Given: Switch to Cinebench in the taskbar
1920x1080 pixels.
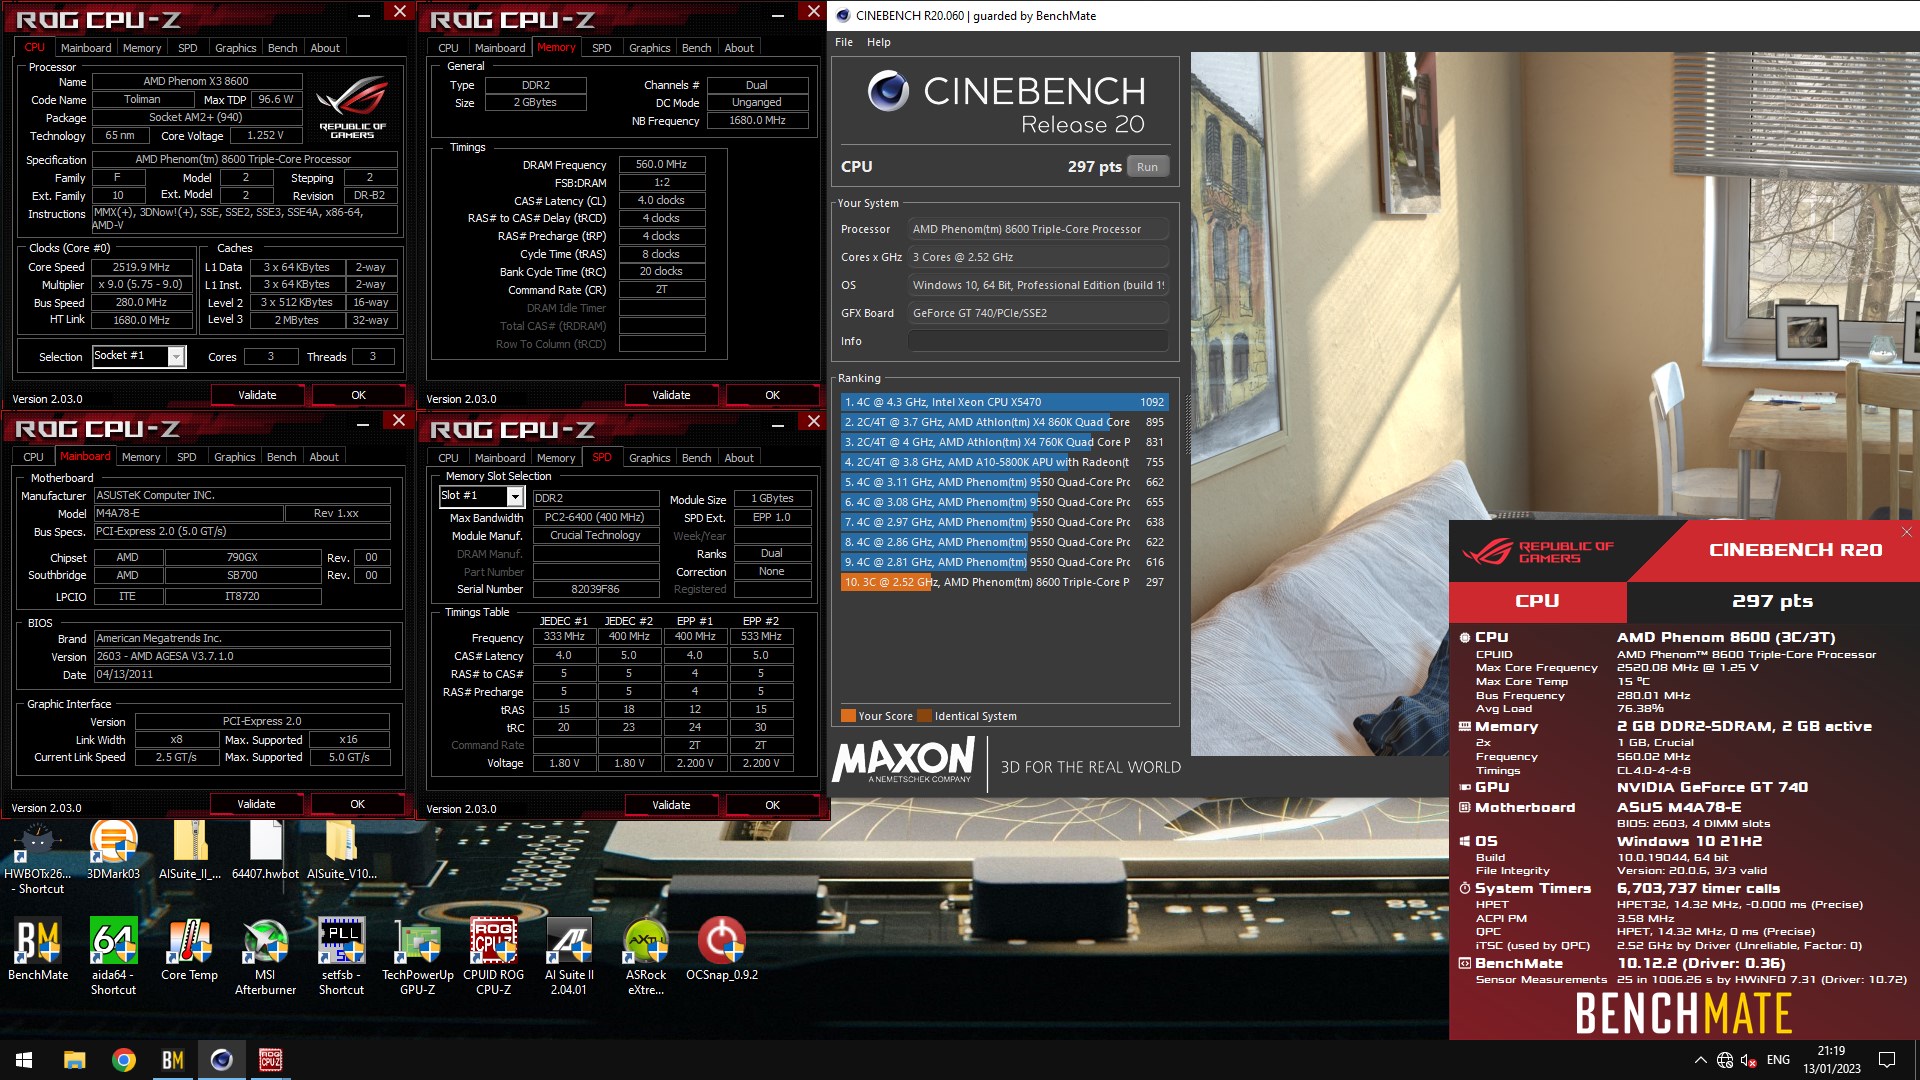Looking at the screenshot, I should point(221,1060).
